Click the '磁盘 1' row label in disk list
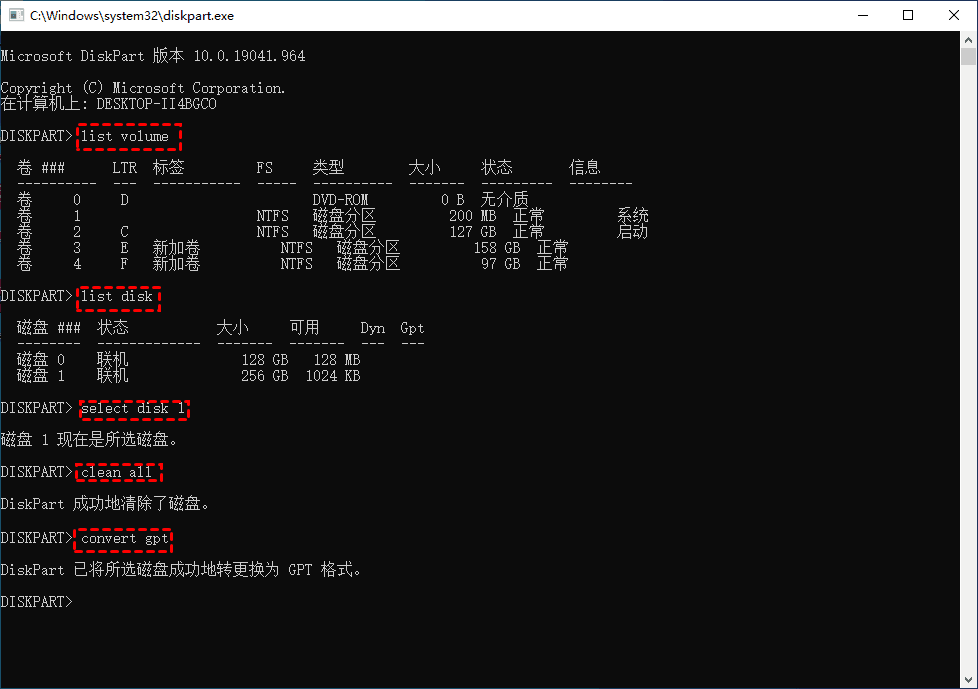This screenshot has width=978, height=689. (x=41, y=376)
